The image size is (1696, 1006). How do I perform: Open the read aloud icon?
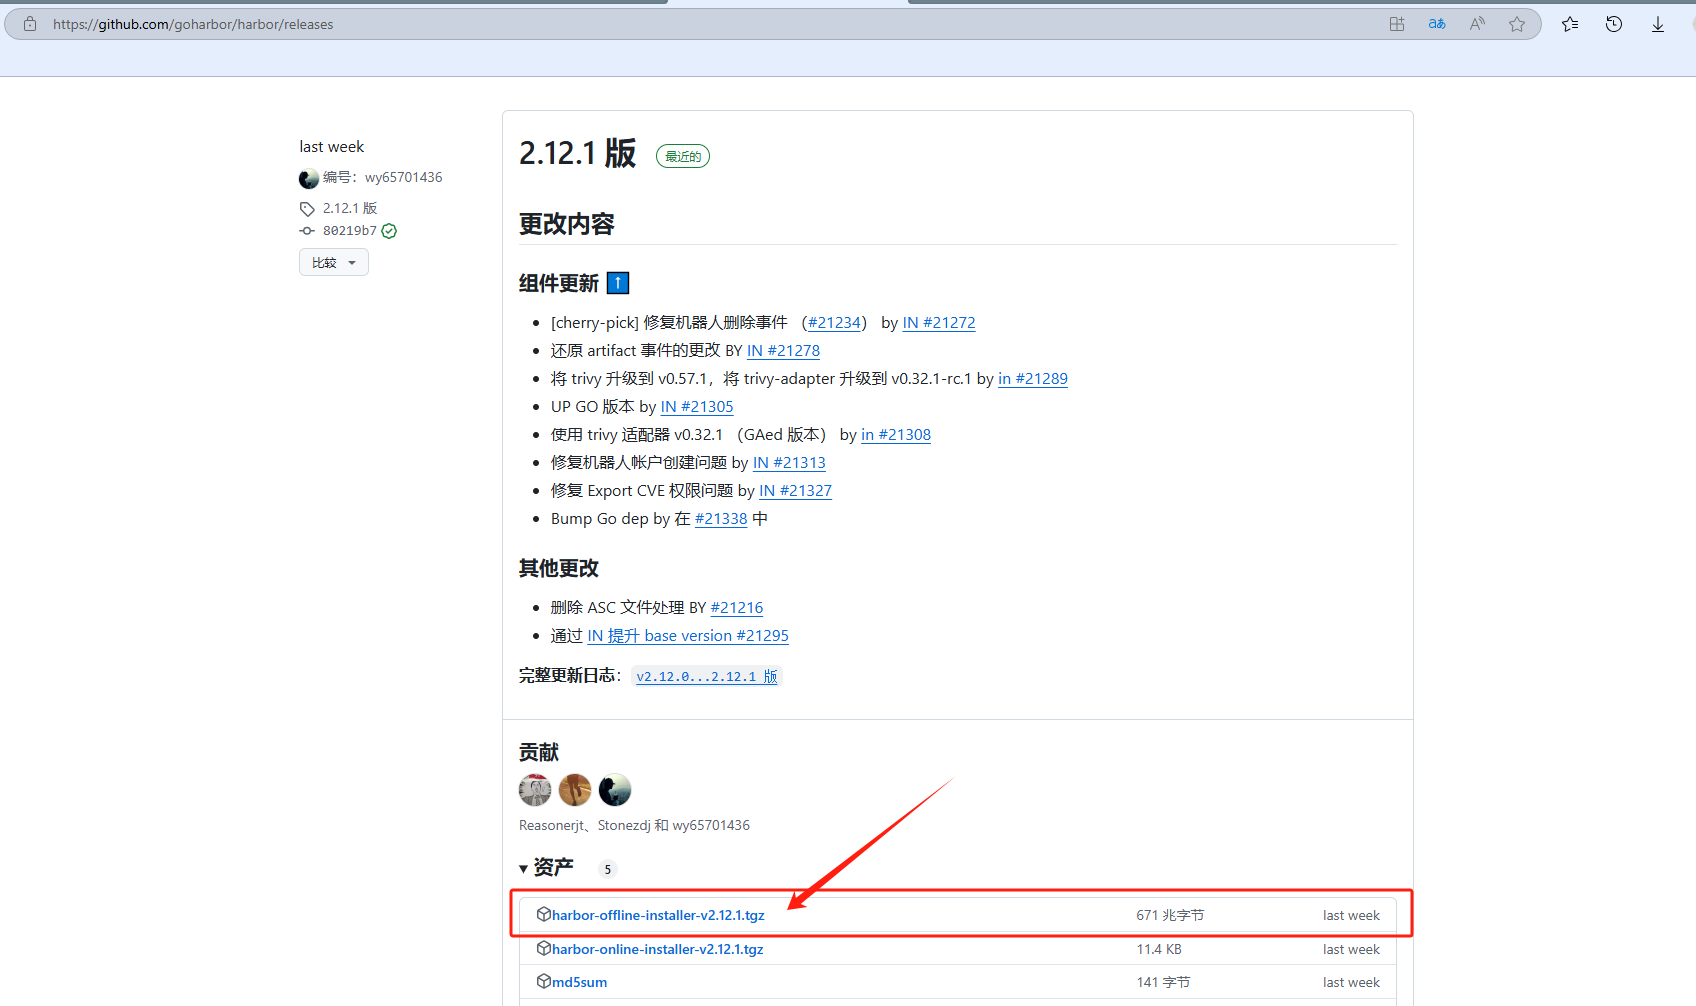click(x=1477, y=24)
